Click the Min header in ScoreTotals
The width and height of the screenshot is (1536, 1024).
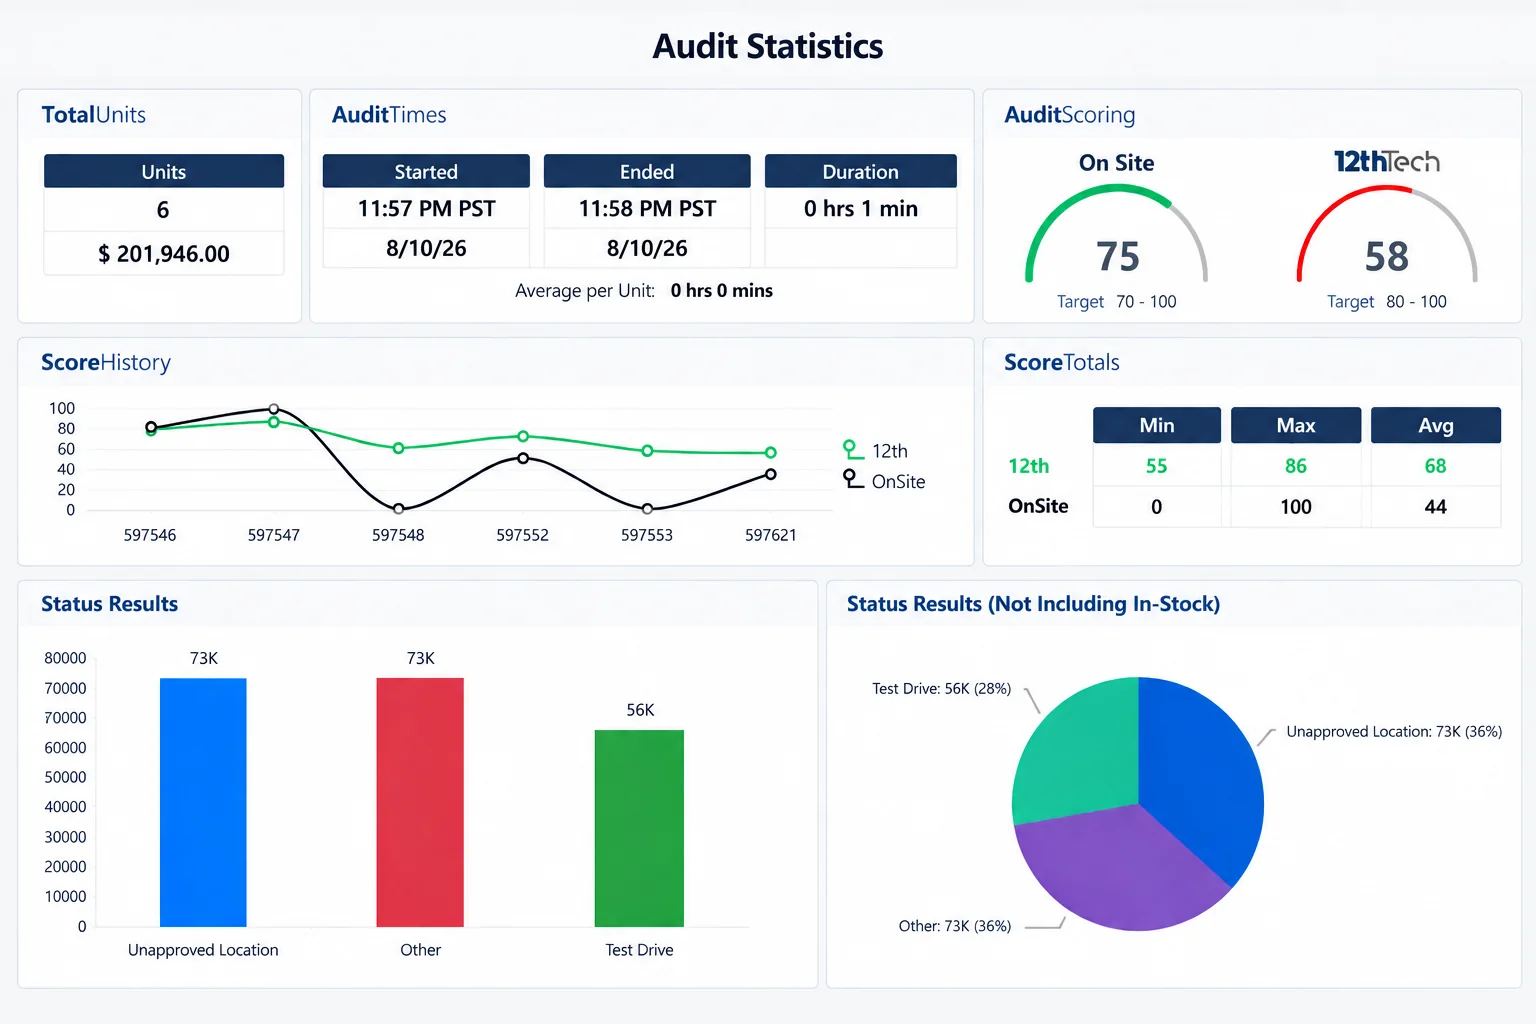point(1157,425)
